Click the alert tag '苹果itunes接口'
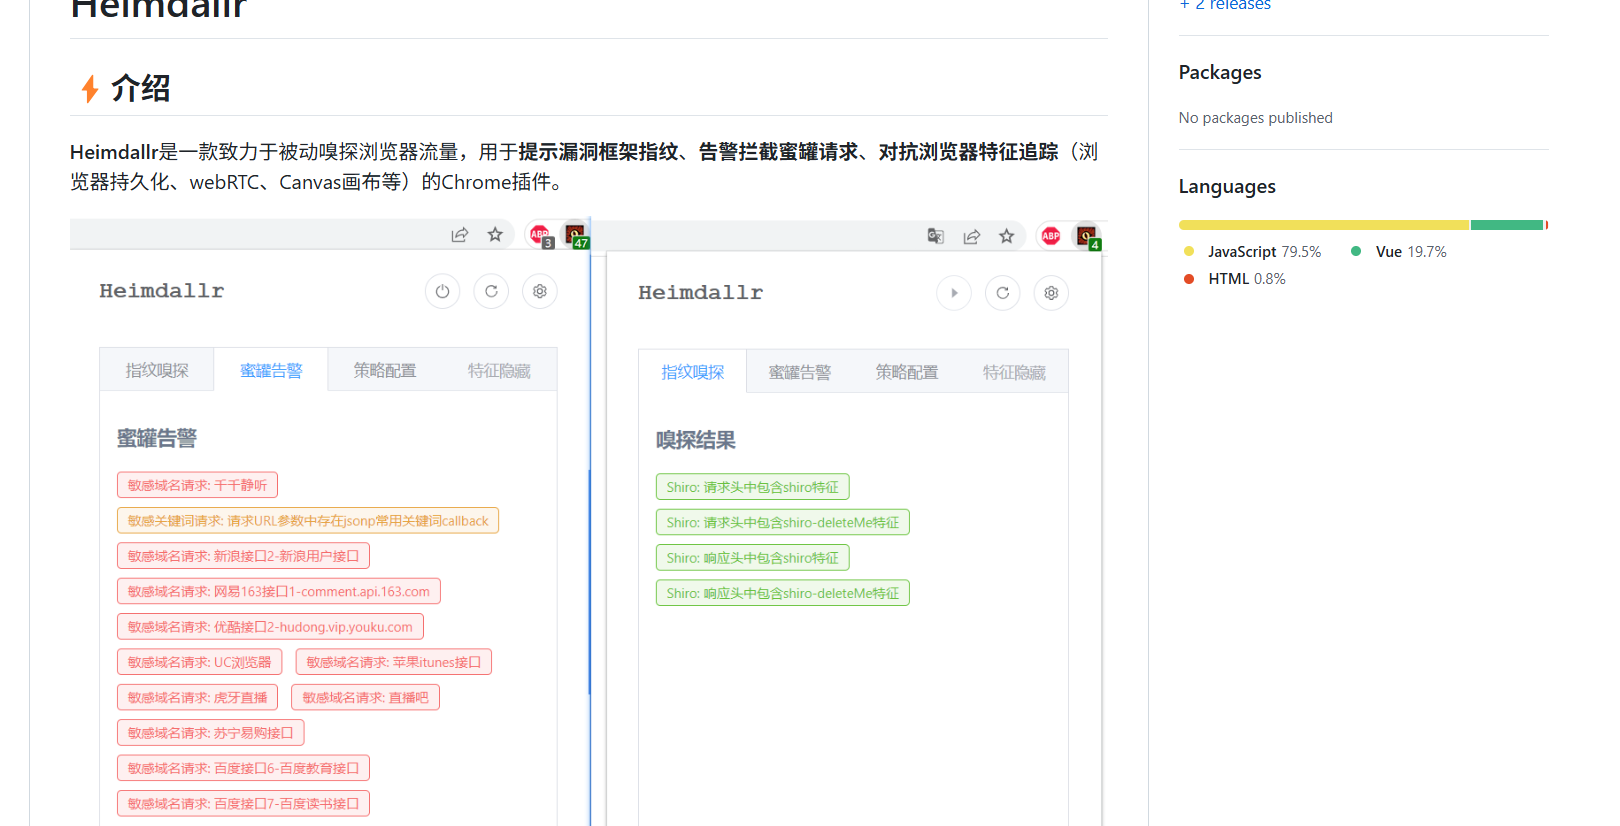1620x826 pixels. pyautogui.click(x=394, y=662)
